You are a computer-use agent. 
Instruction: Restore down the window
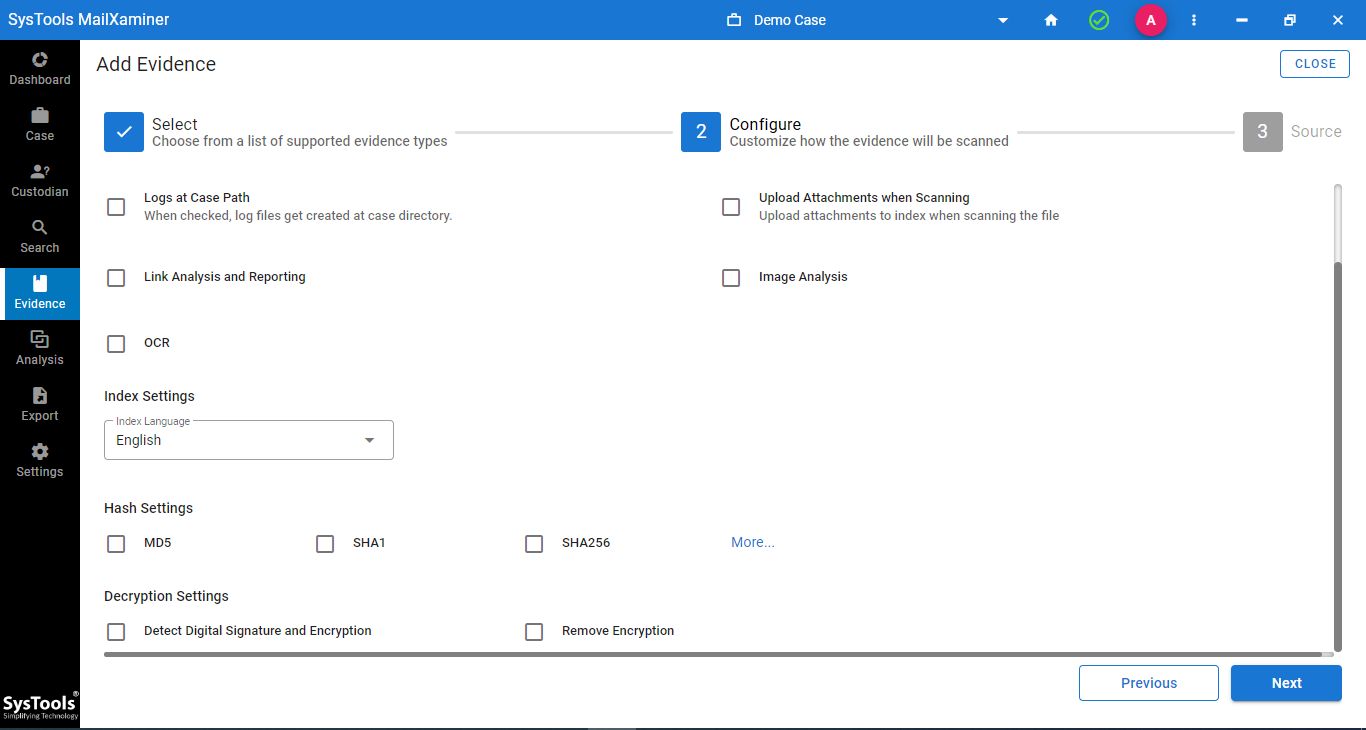(x=1290, y=20)
